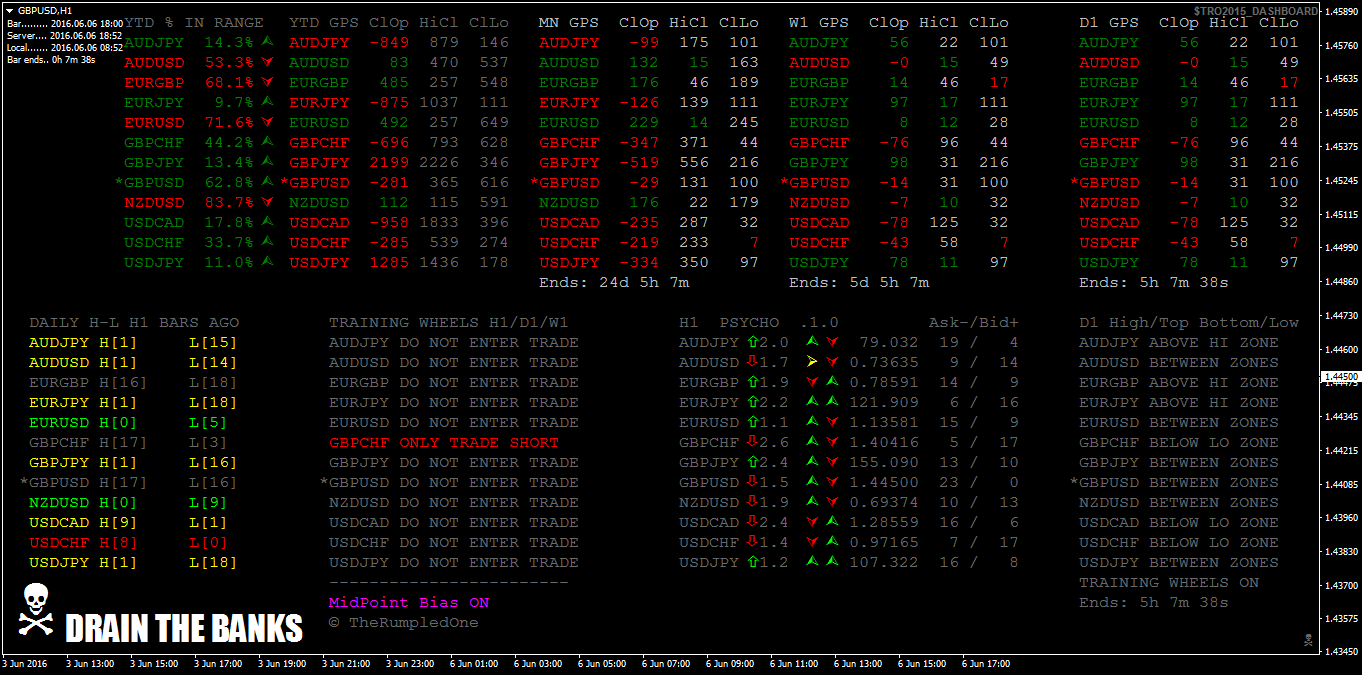The image size is (1362, 675).
Task: Toggle the TRAINING WHEELS ON label
Action: coord(1168,583)
